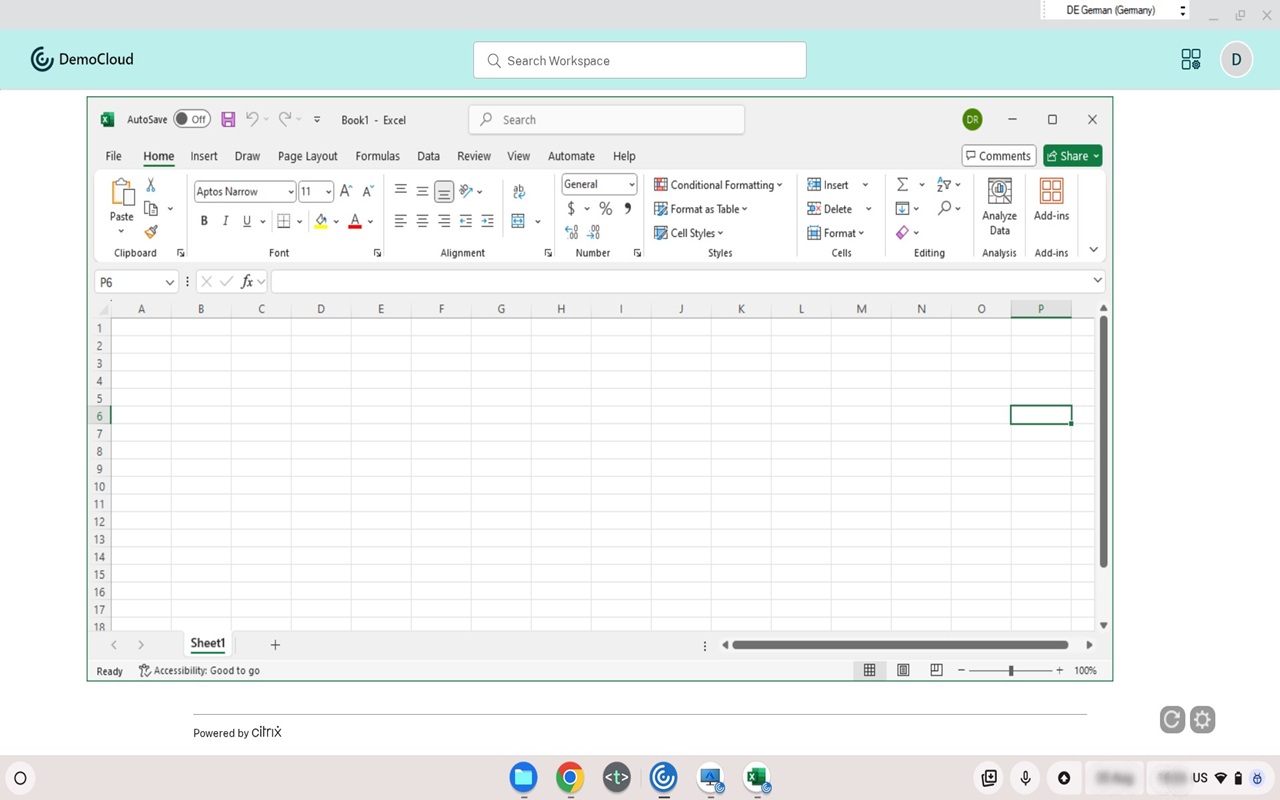
Task: Toggle Bold formatting
Action: [204, 221]
